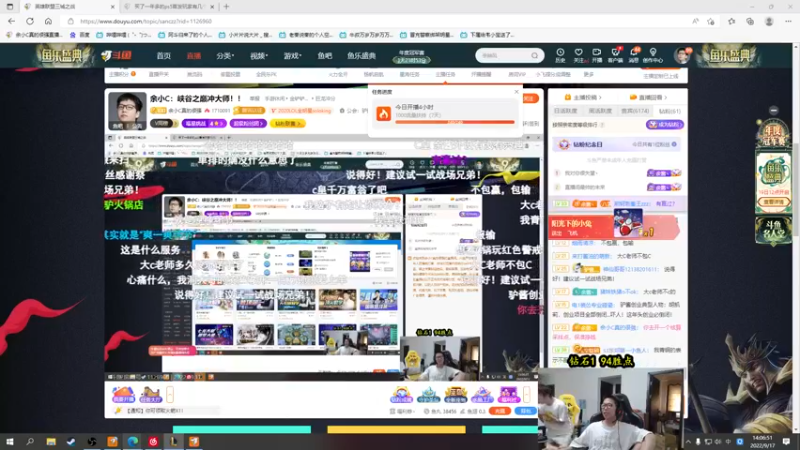The height and width of the screenshot is (450, 800).
Task: Select 直播 live in navigation
Action: [194, 56]
